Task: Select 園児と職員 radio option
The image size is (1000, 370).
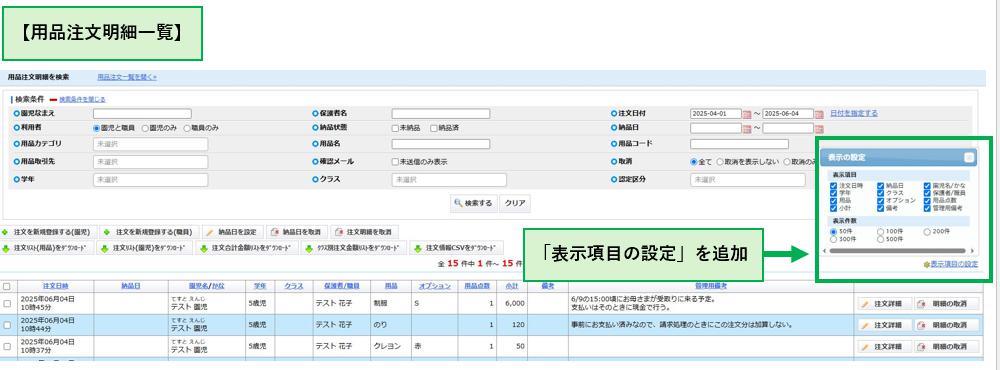Action: pos(97,128)
